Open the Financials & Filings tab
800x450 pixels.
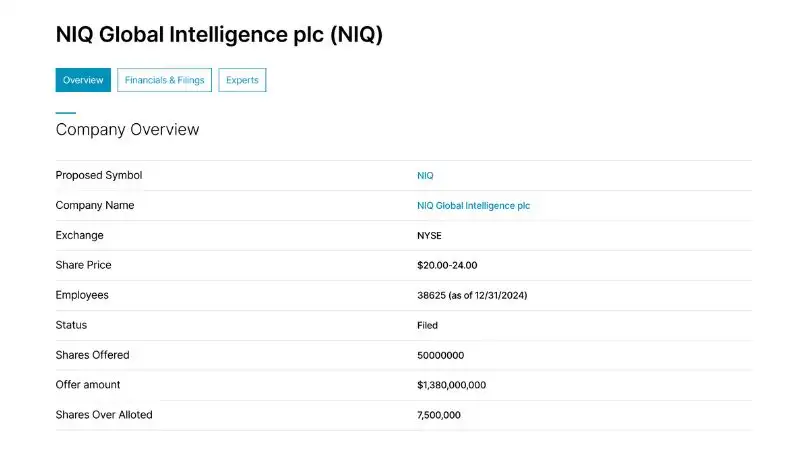point(164,80)
